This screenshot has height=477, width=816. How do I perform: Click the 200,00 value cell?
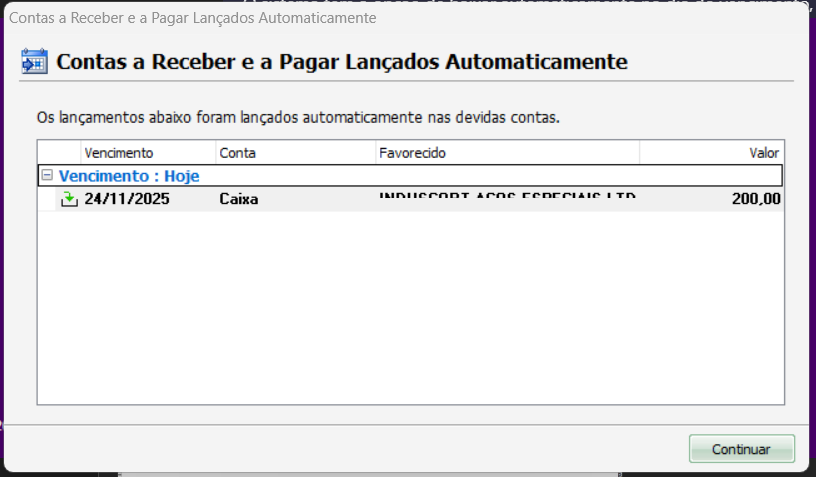click(x=755, y=199)
